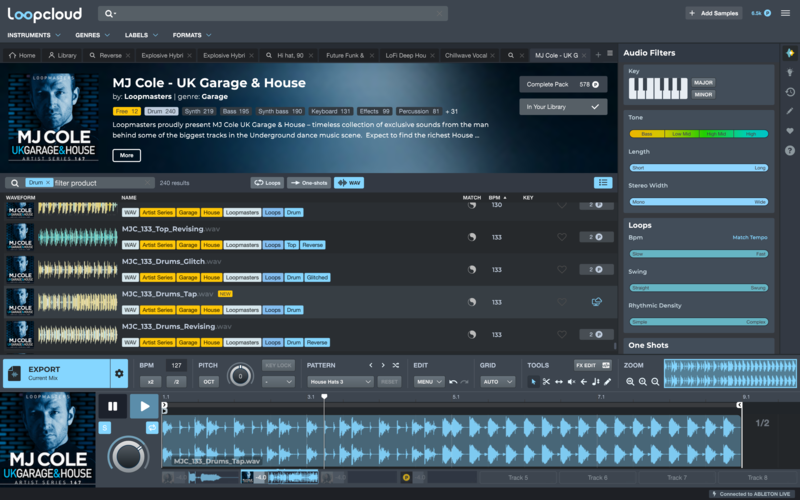
Task: Enable the MAJOR key filter
Action: [703, 82]
